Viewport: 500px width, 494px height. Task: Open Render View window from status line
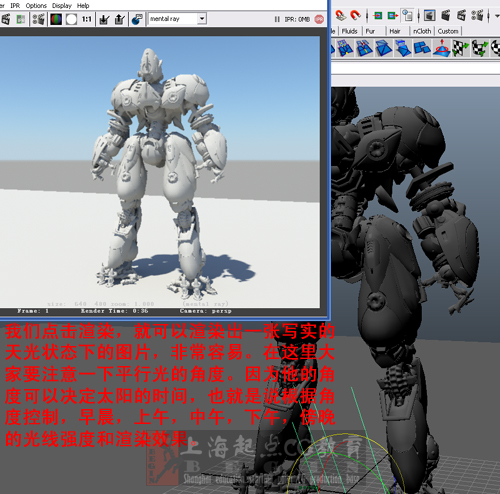(429, 15)
